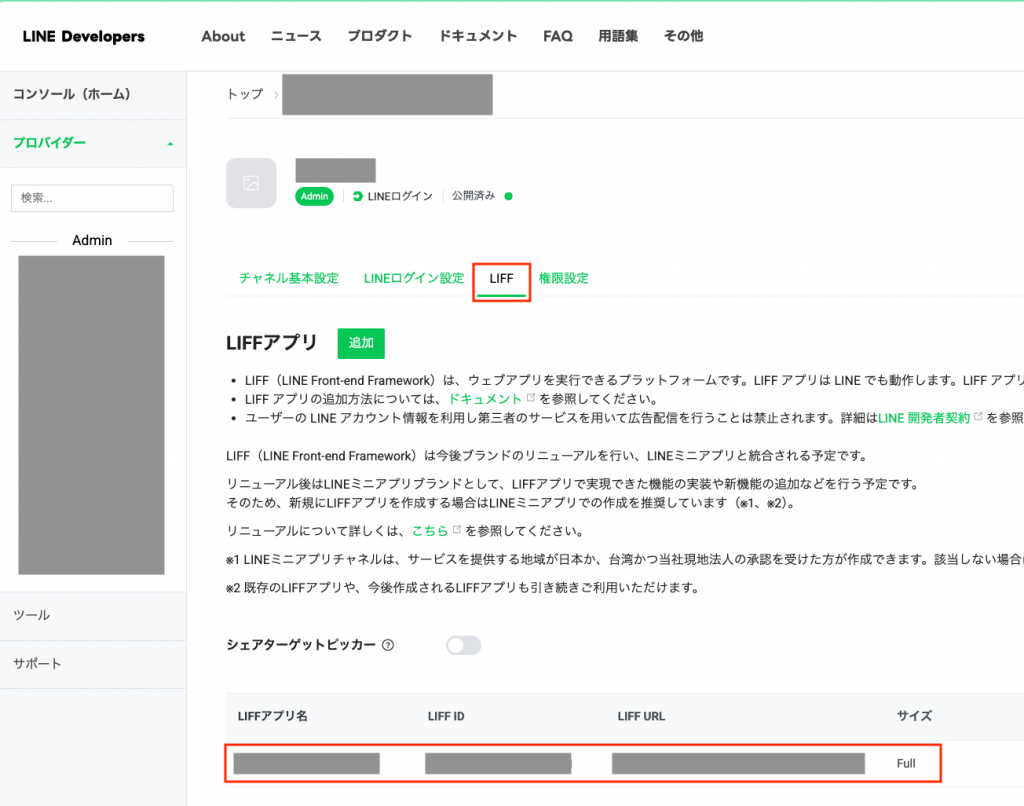
Task: Click the トップ breadcrumb link
Action: [245, 94]
